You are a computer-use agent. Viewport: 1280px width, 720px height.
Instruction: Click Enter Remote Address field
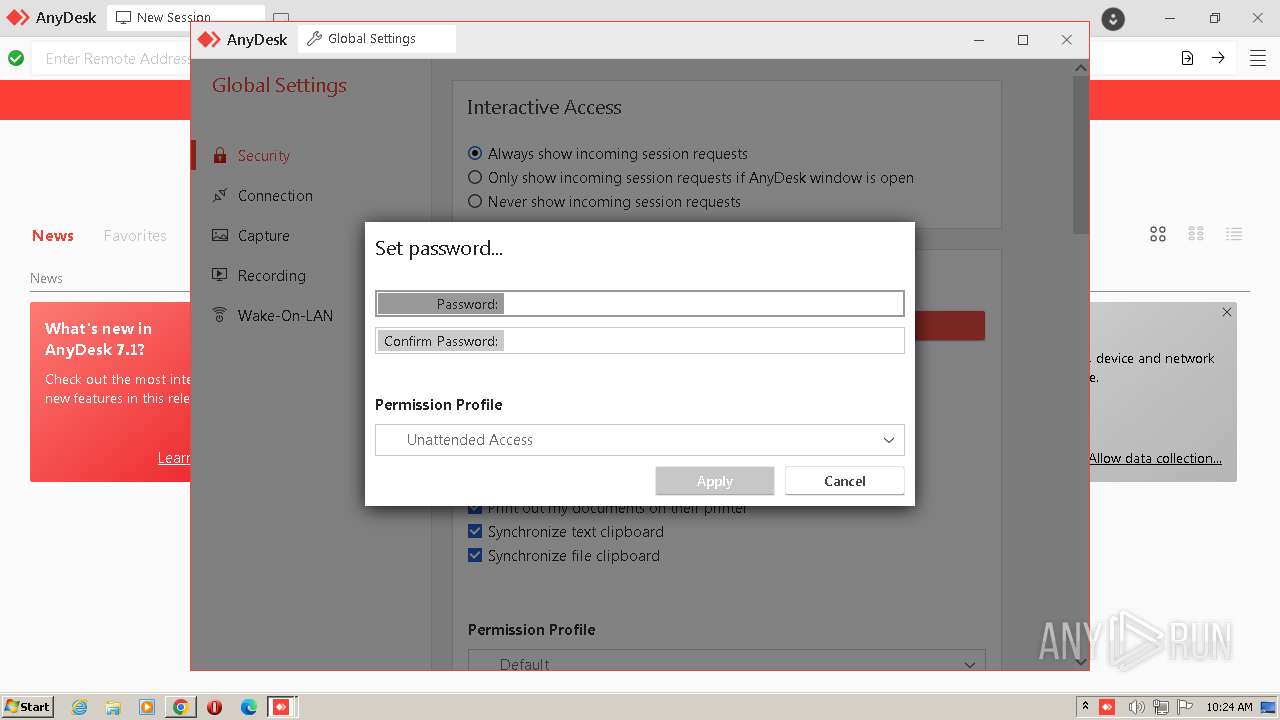click(117, 59)
